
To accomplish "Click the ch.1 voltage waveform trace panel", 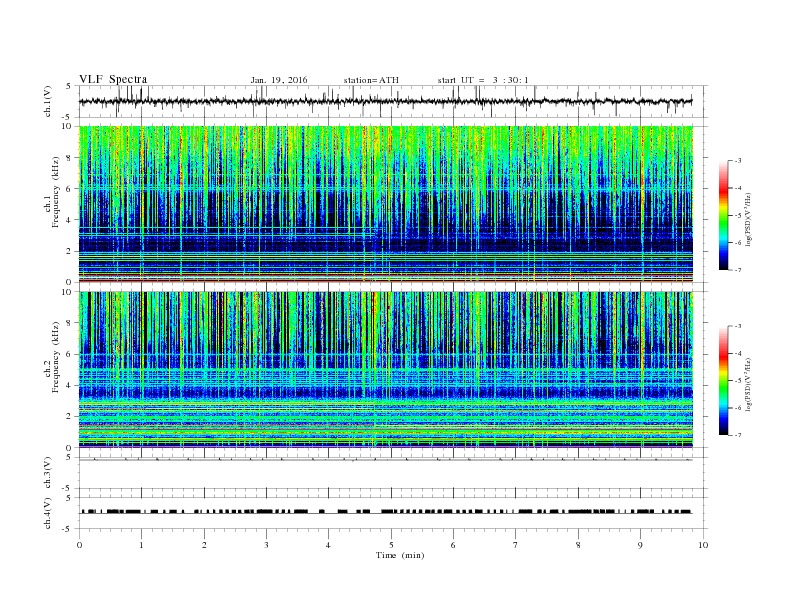I will coord(393,101).
